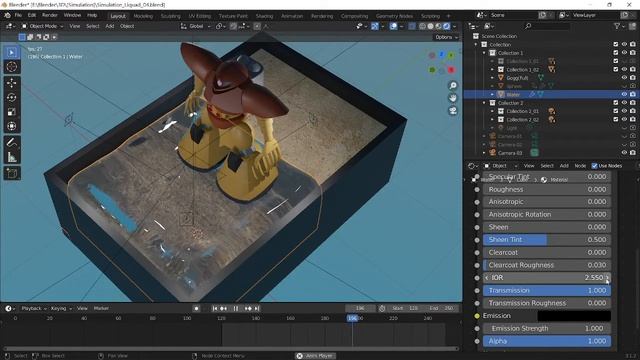Click the Blender logo menu icon
640x360 pixels.
(7, 15)
